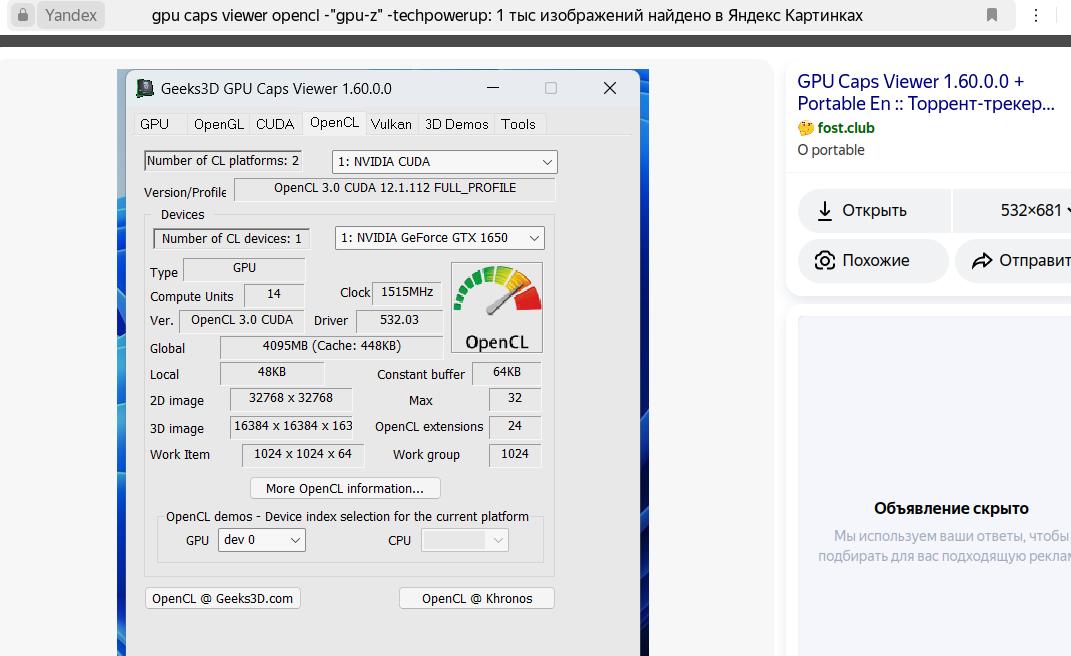Viewport: 1071px width, 656px height.
Task: Click the Work Item 1024 x 1024 x 64 field
Action: (303, 454)
